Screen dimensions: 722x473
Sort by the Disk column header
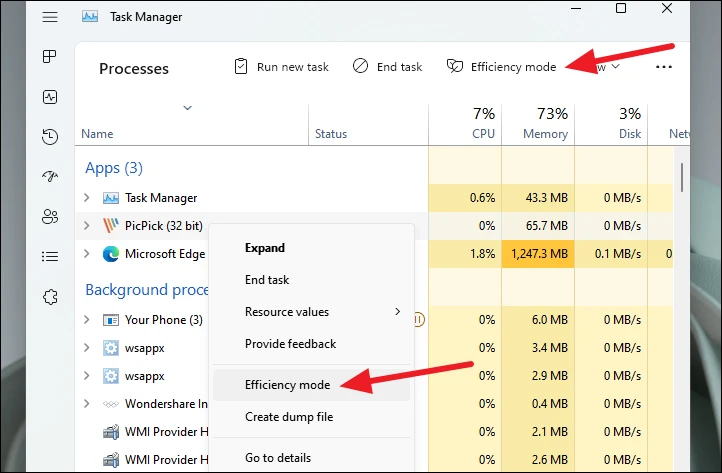611,123
